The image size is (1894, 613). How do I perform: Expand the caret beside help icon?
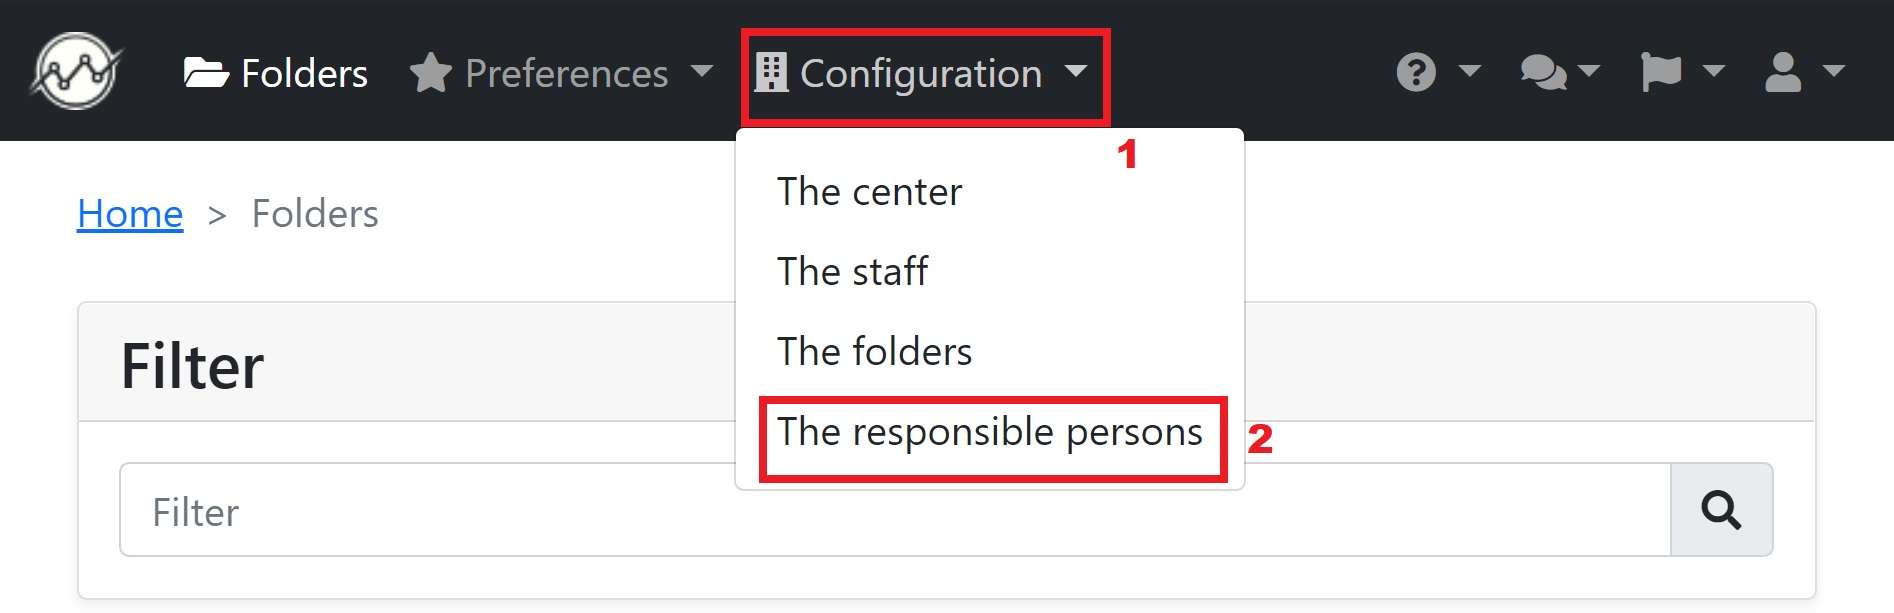(1469, 71)
